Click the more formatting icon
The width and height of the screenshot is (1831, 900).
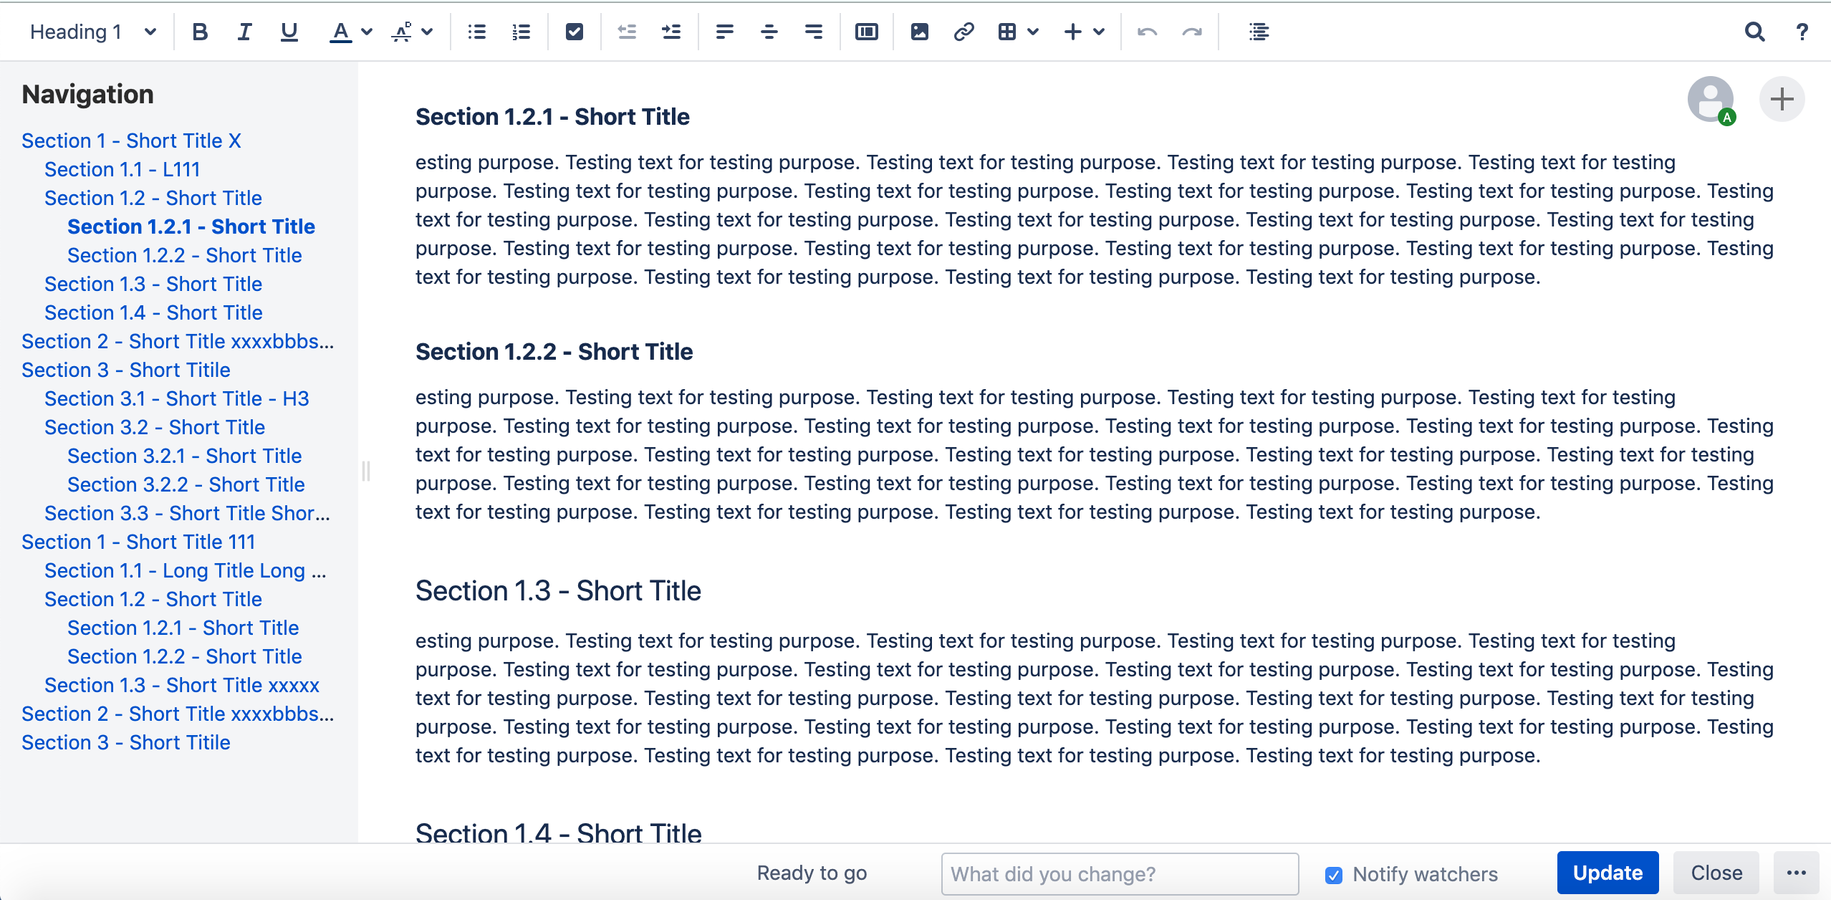[x=402, y=32]
